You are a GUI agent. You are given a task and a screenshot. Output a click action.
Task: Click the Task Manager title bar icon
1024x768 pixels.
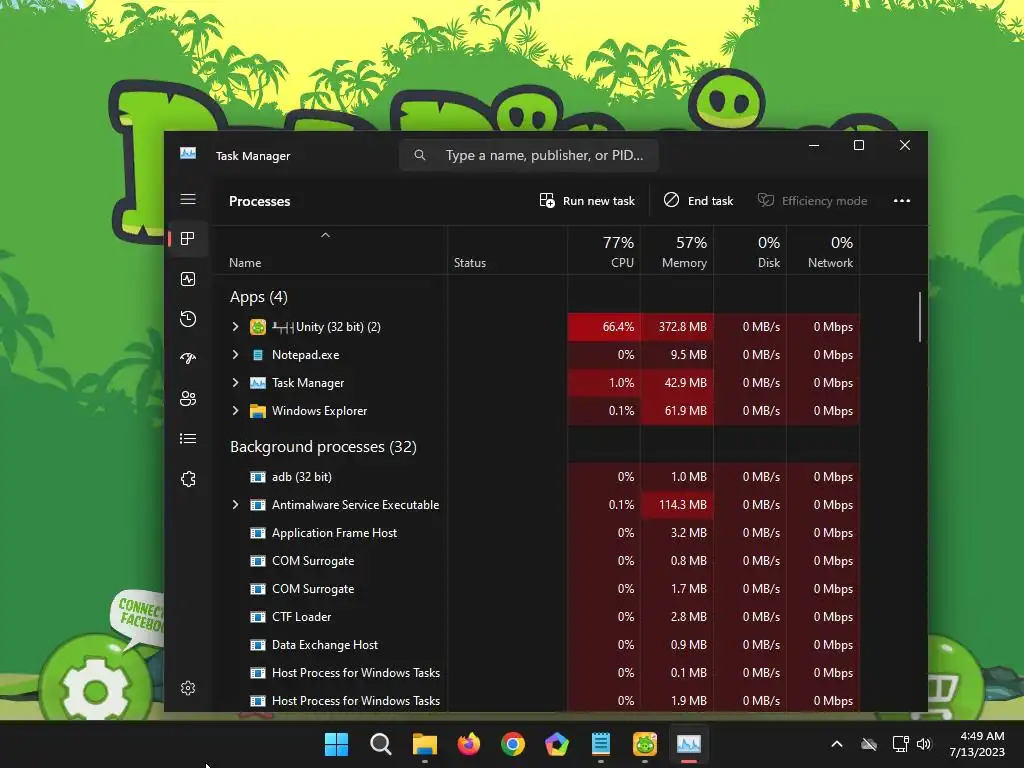pos(188,153)
